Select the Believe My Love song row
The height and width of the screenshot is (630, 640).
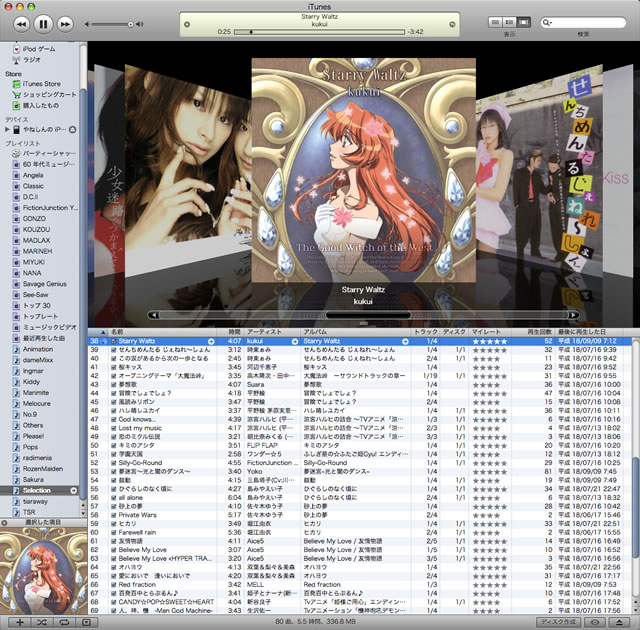tap(359, 550)
